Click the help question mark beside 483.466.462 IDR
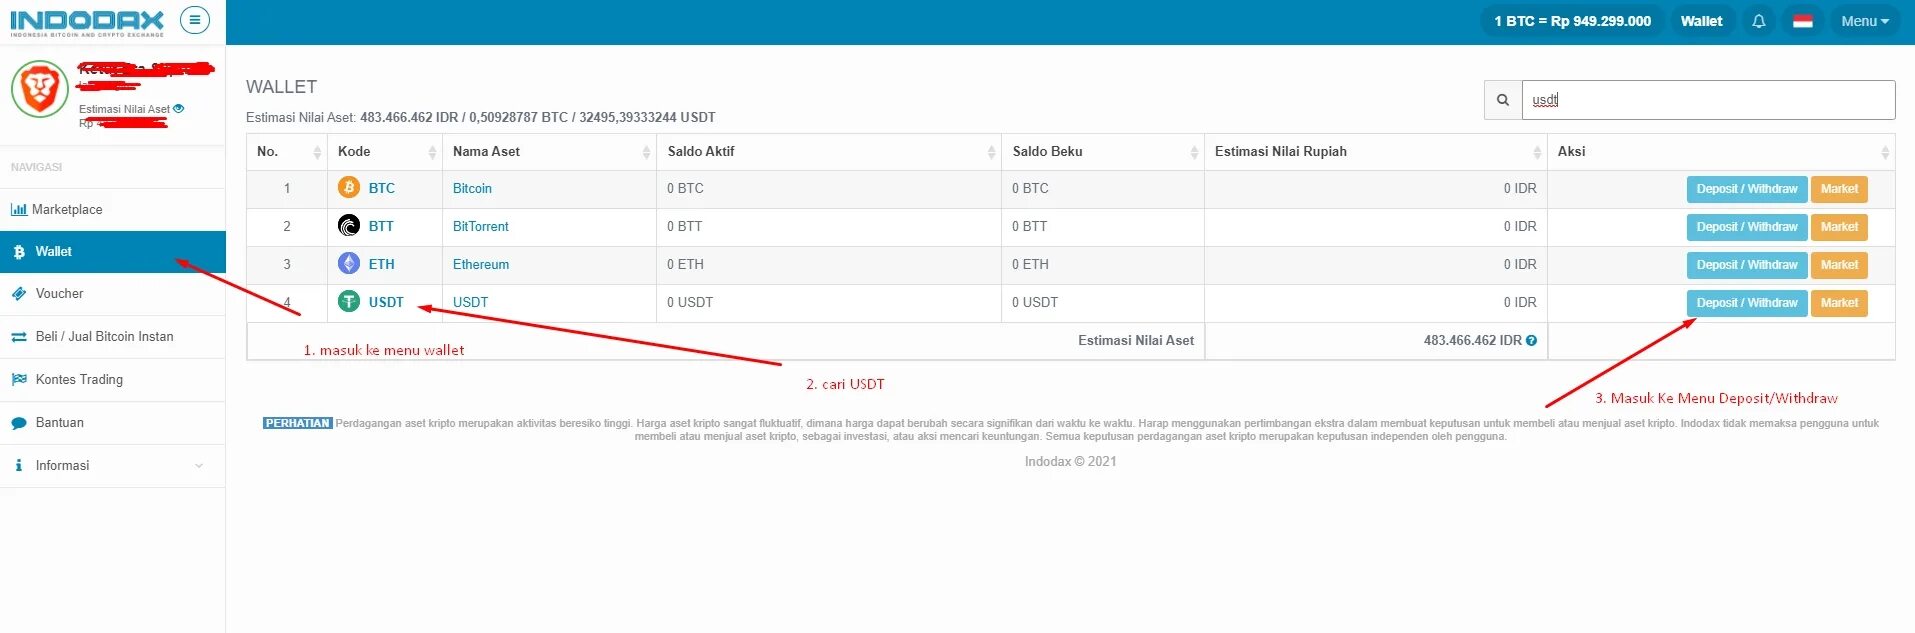The height and width of the screenshot is (633, 1915). [1531, 341]
